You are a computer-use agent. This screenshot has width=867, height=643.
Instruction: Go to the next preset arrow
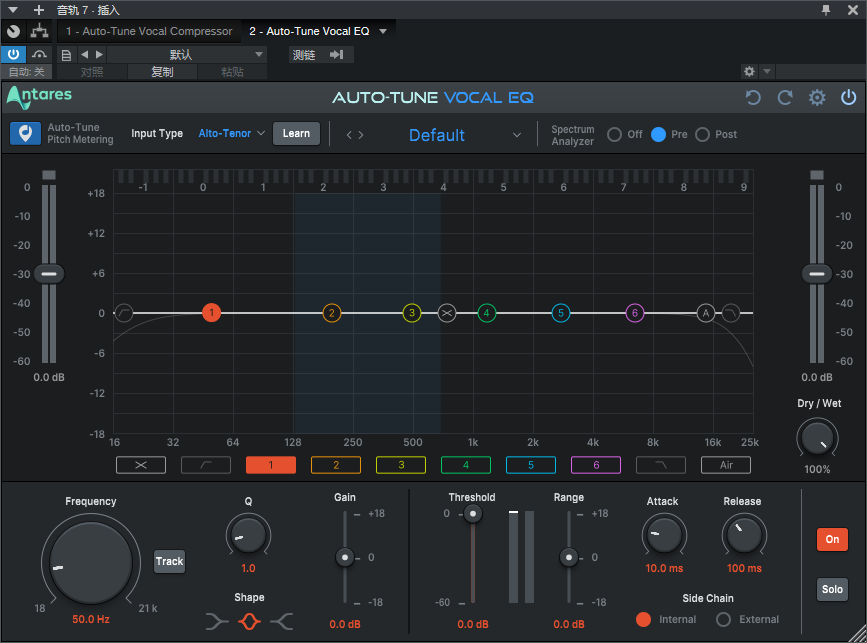(361, 135)
